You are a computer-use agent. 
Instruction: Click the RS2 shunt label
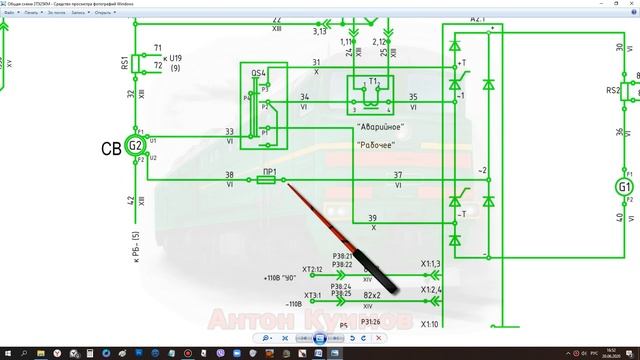[613, 90]
